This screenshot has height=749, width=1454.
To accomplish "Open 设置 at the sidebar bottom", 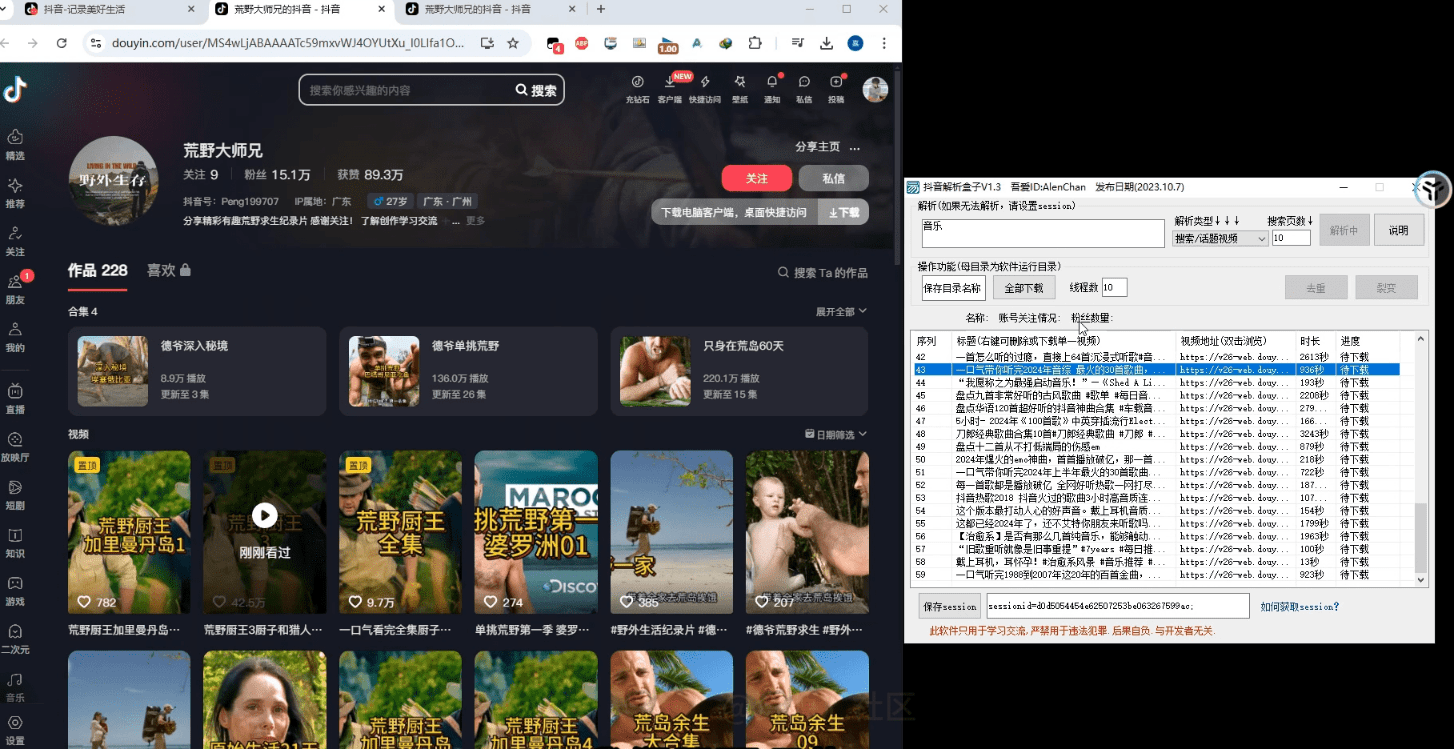I will coord(14,730).
